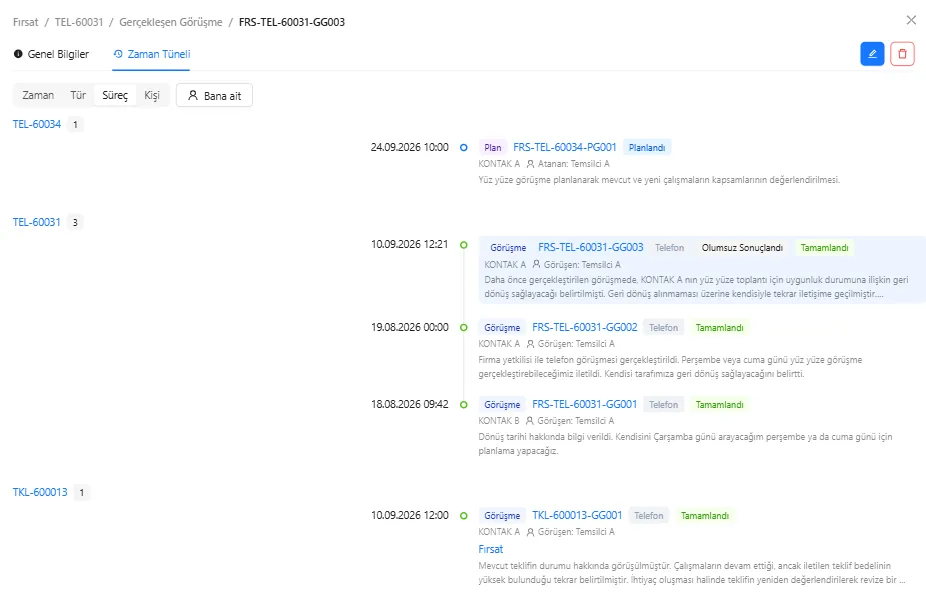Open the TKL-600013-GG001 meeting record
The height and width of the screenshot is (604, 926).
click(x=577, y=515)
